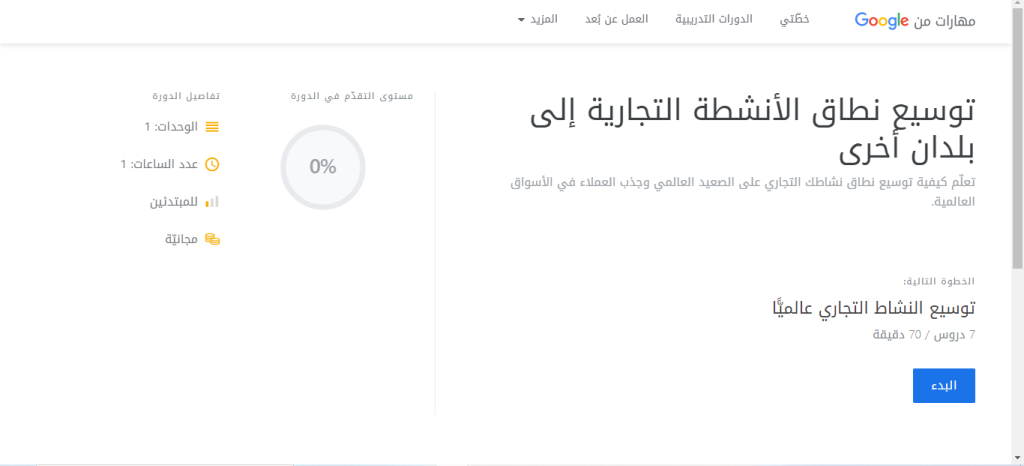Image resolution: width=1024 pixels, height=466 pixels.
Task: Open the توسيع النشاط التجاري عالميًا lesson link
Action: (x=873, y=309)
